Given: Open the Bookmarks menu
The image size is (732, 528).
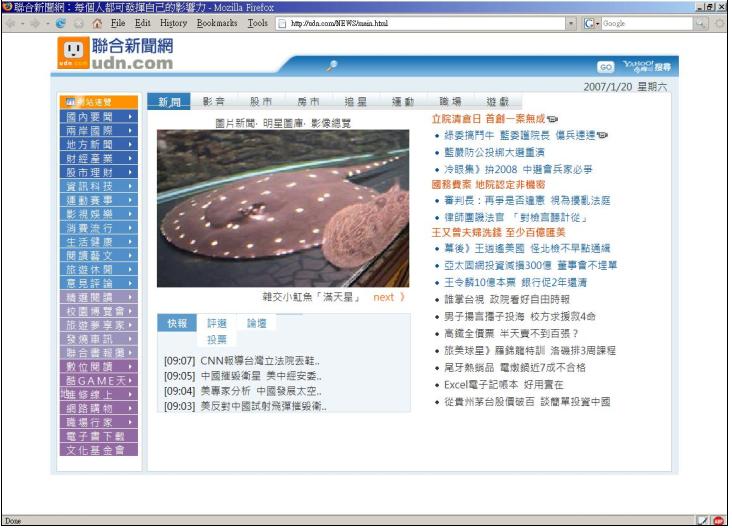Looking at the screenshot, I should point(217,23).
